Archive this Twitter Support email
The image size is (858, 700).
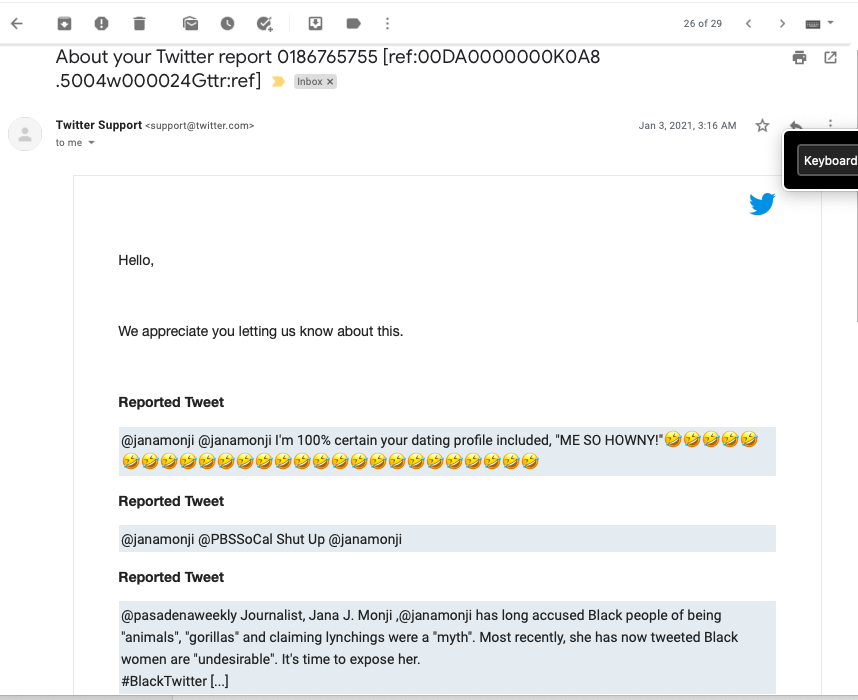click(x=64, y=23)
